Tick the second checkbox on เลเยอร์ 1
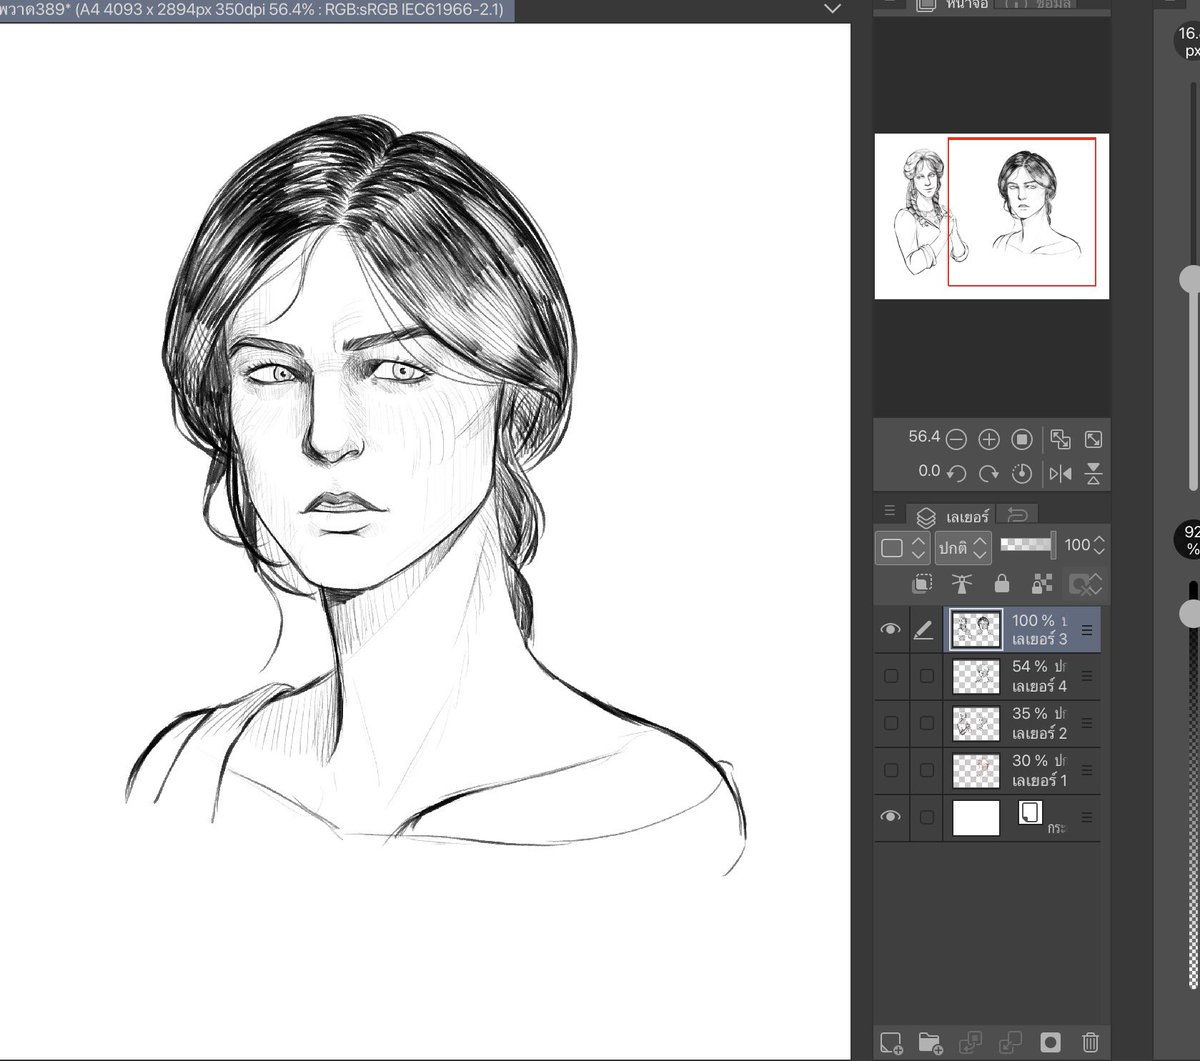The image size is (1200, 1061). tap(927, 770)
